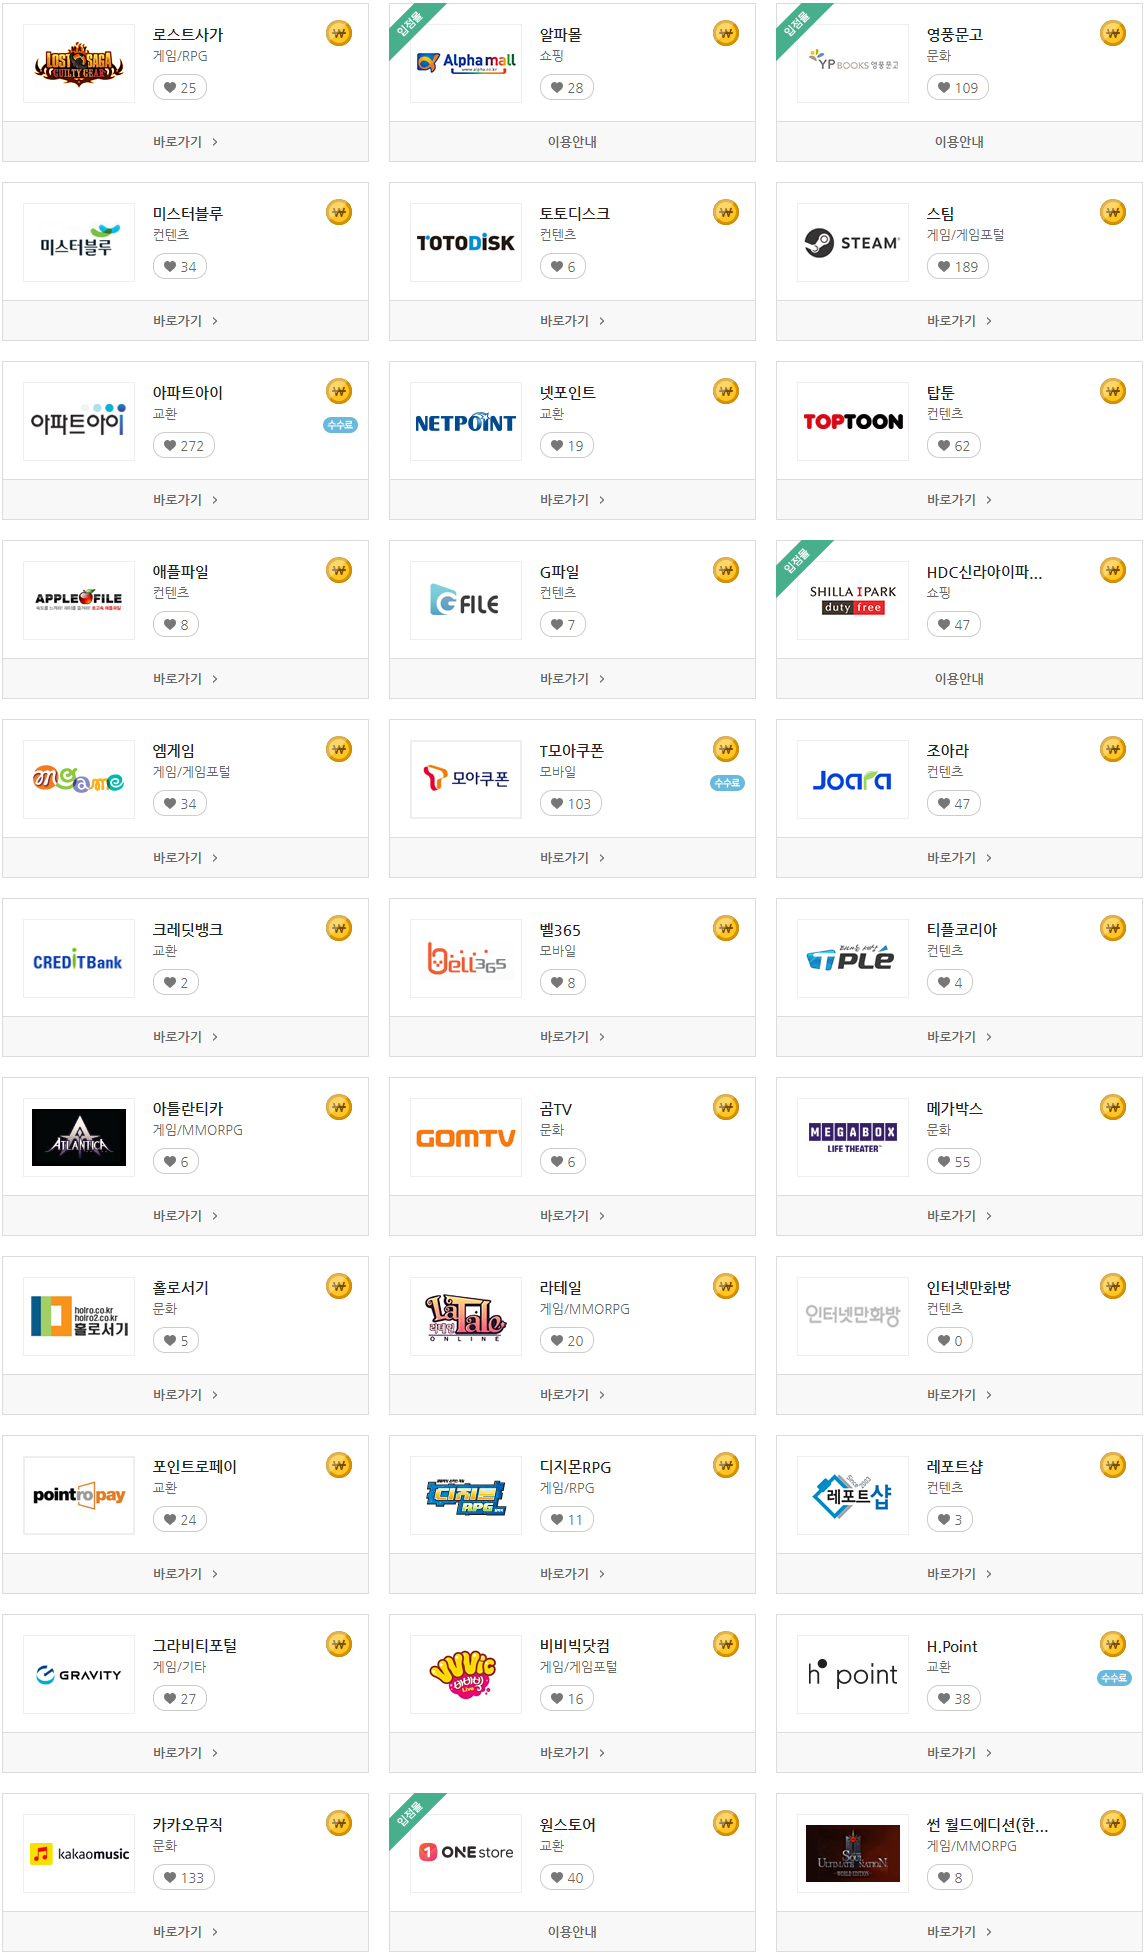
Task: Click the won coin icon on 엠게임 card
Action: click(x=339, y=750)
